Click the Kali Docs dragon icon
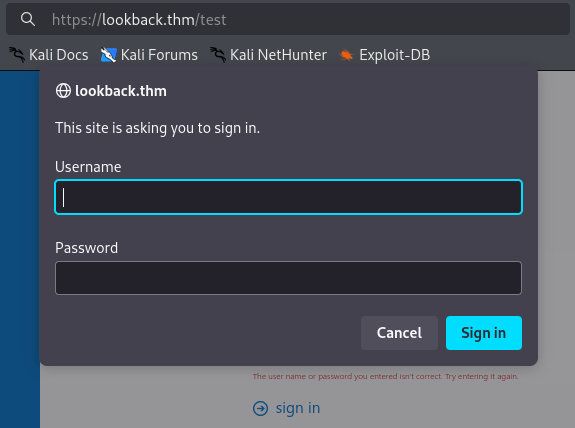Screen dimensions: 575x428 17,55
